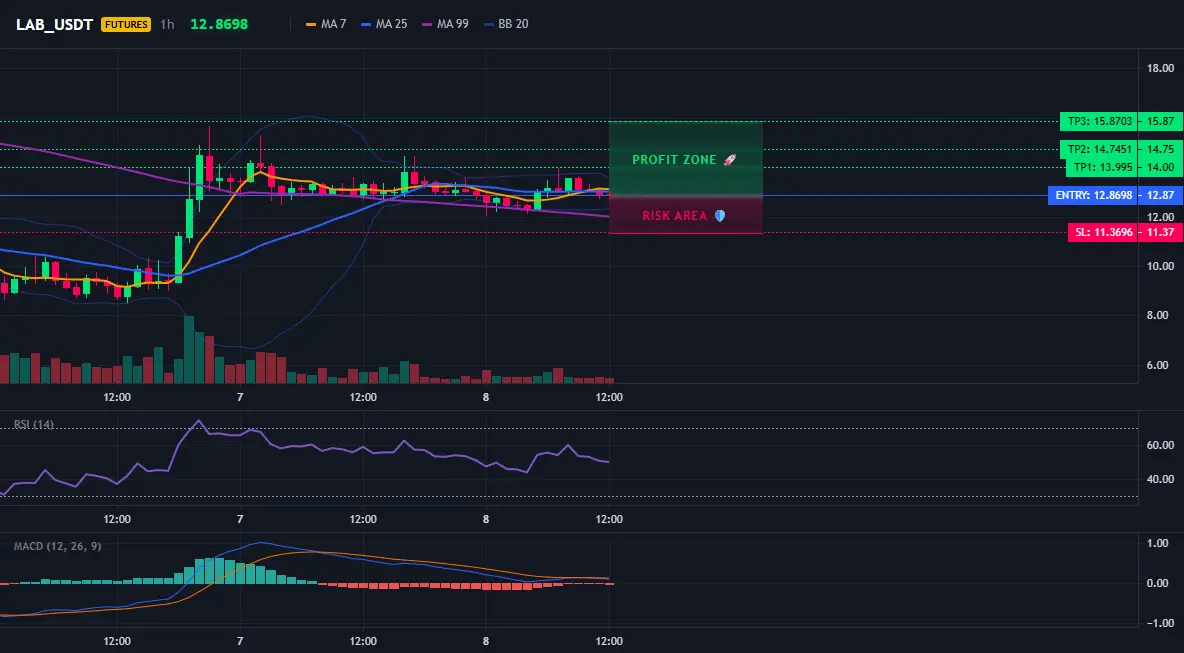Toggle the BB 20 legend entry
The width and height of the screenshot is (1184, 653).
(506, 24)
